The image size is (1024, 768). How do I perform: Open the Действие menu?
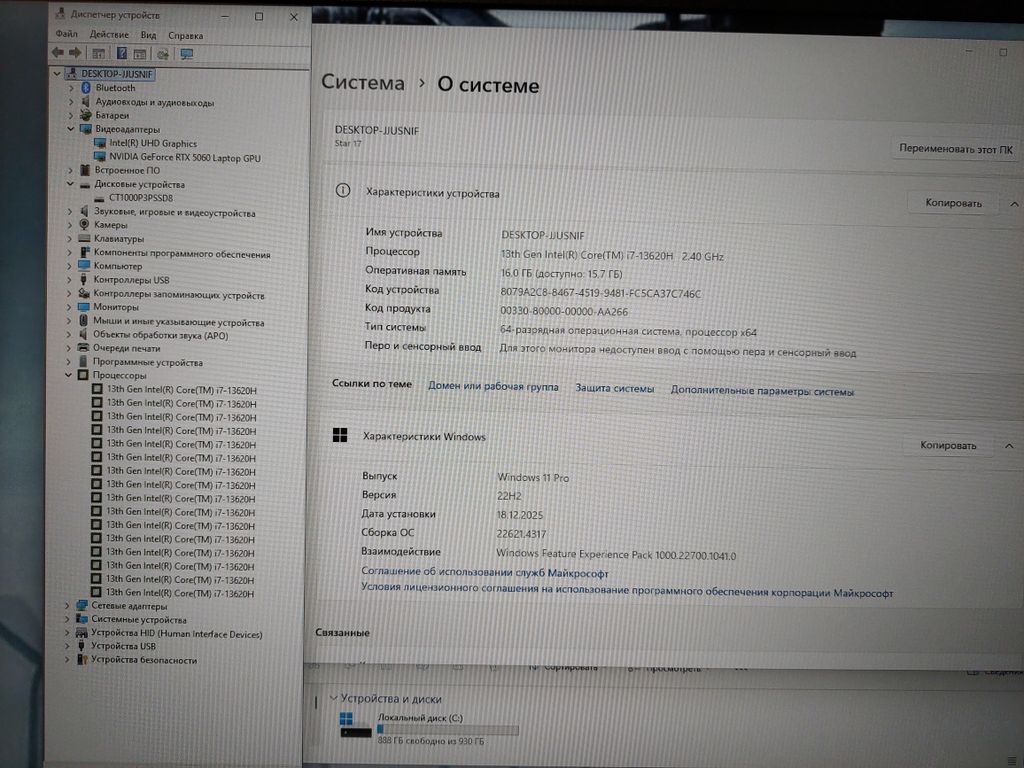tap(108, 35)
